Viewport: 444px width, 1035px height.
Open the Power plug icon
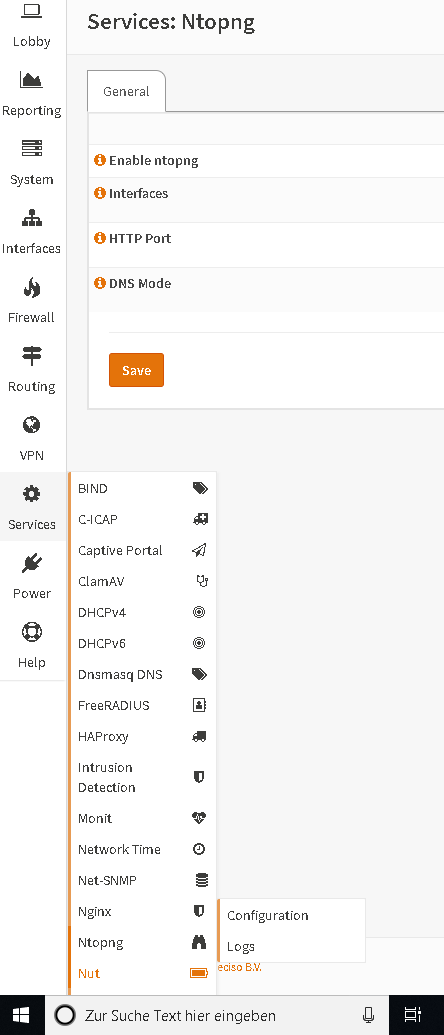32,562
